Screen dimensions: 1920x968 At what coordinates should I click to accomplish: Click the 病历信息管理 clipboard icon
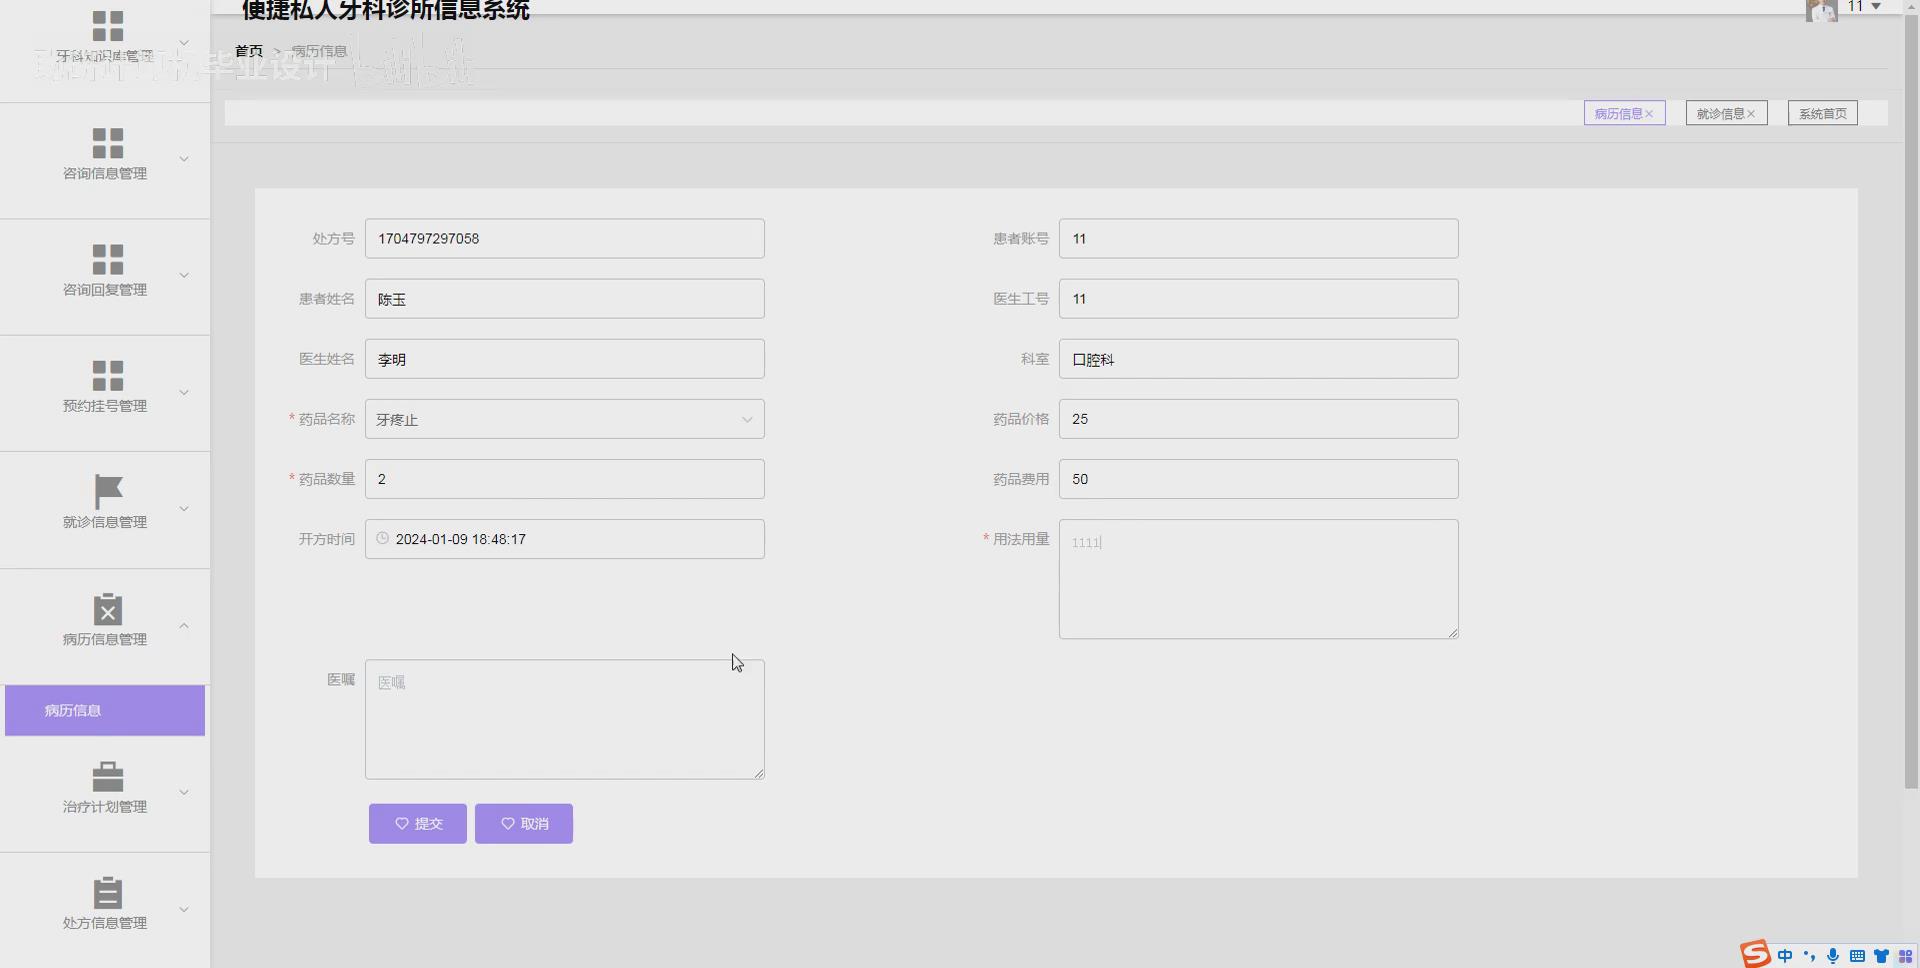[x=108, y=609]
